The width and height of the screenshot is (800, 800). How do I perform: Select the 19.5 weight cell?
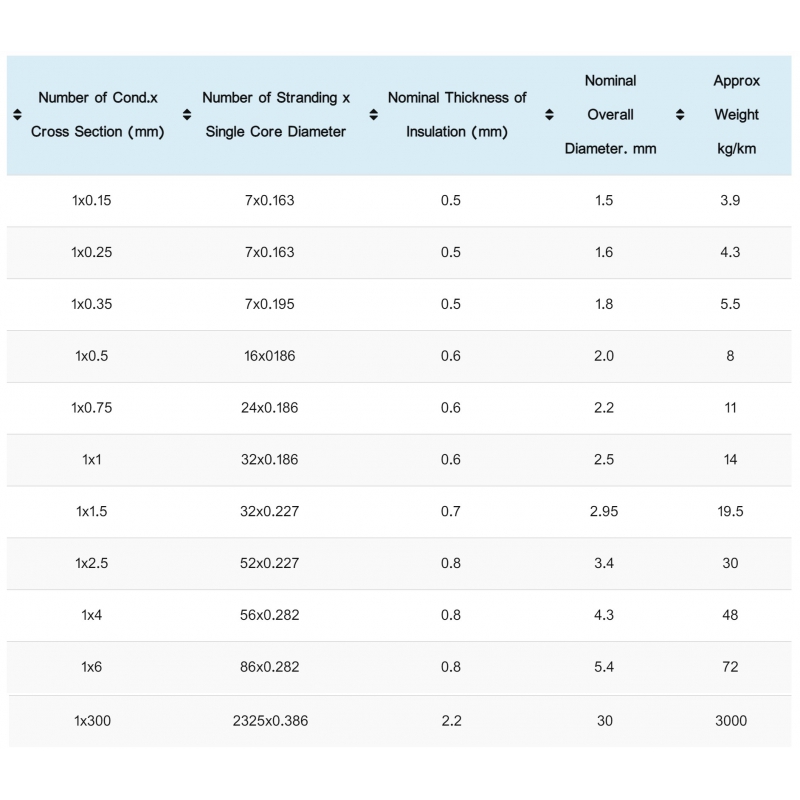coord(730,511)
